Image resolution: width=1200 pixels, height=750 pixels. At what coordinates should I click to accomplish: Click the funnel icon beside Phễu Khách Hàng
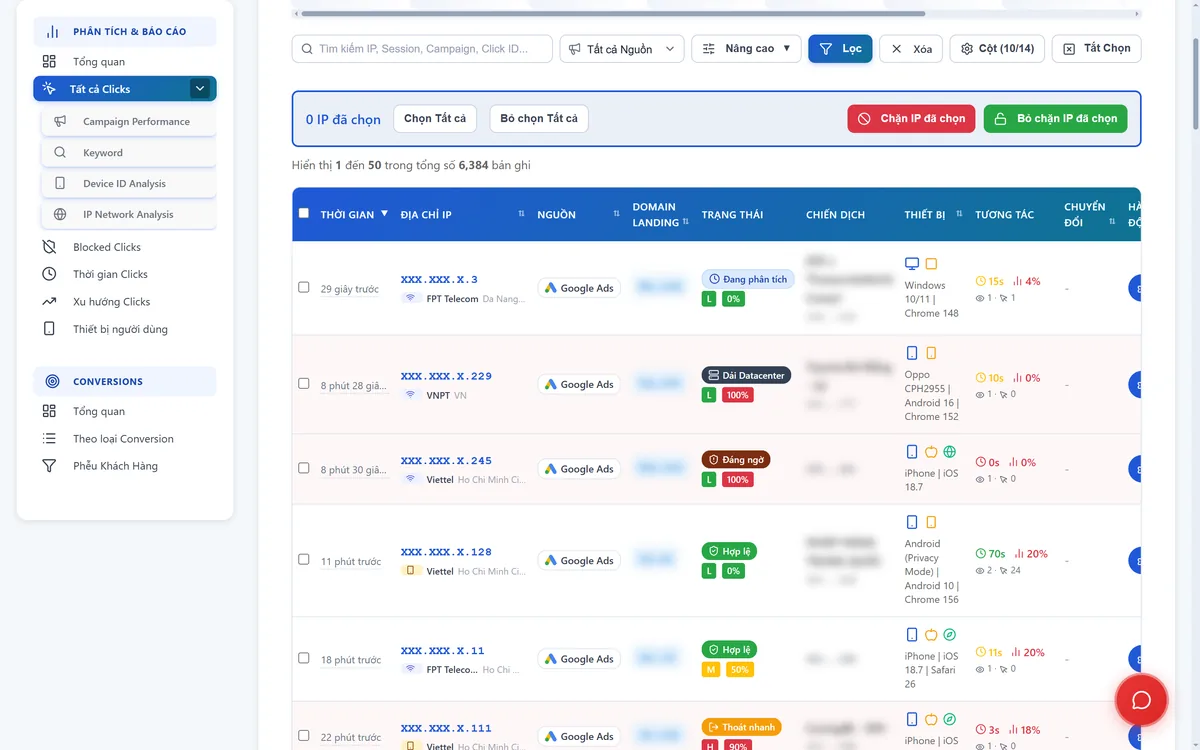click(49, 466)
